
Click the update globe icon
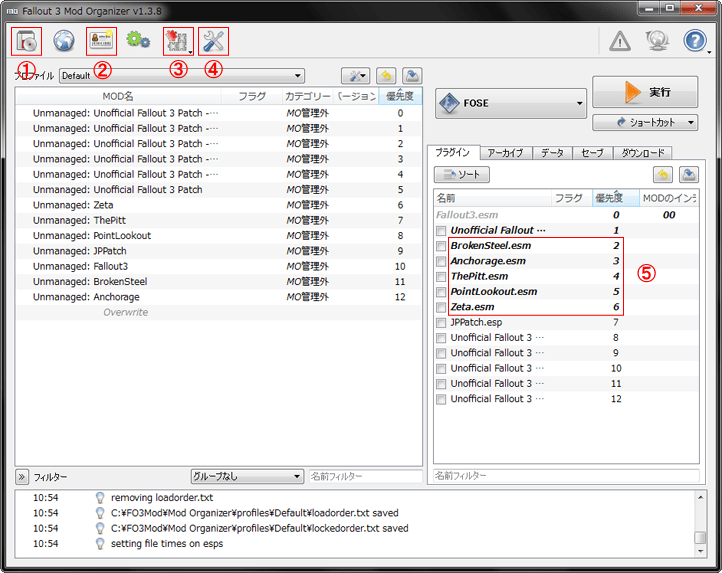tap(657, 41)
